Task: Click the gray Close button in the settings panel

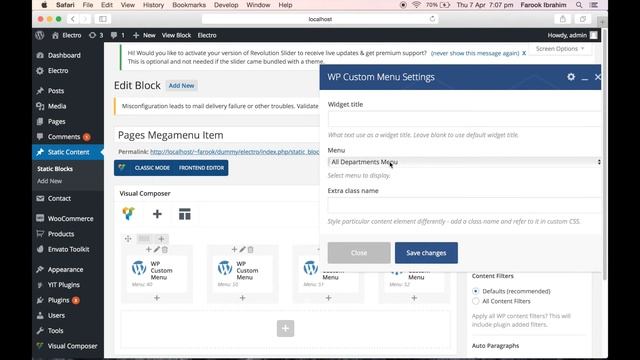Action: [359, 253]
